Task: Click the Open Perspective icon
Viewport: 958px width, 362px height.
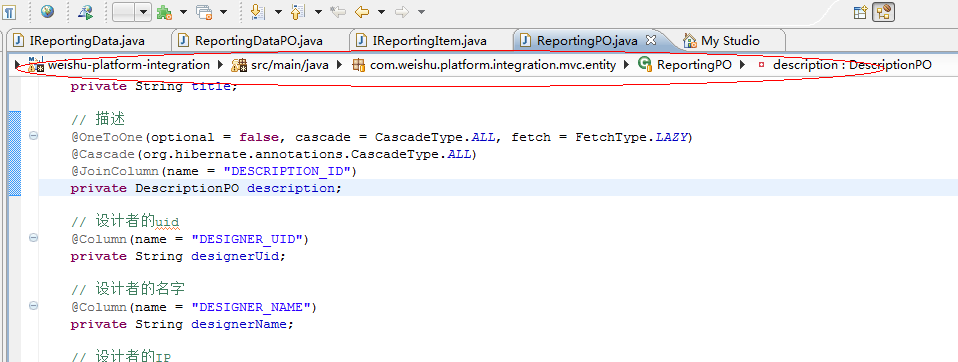Action: 860,12
